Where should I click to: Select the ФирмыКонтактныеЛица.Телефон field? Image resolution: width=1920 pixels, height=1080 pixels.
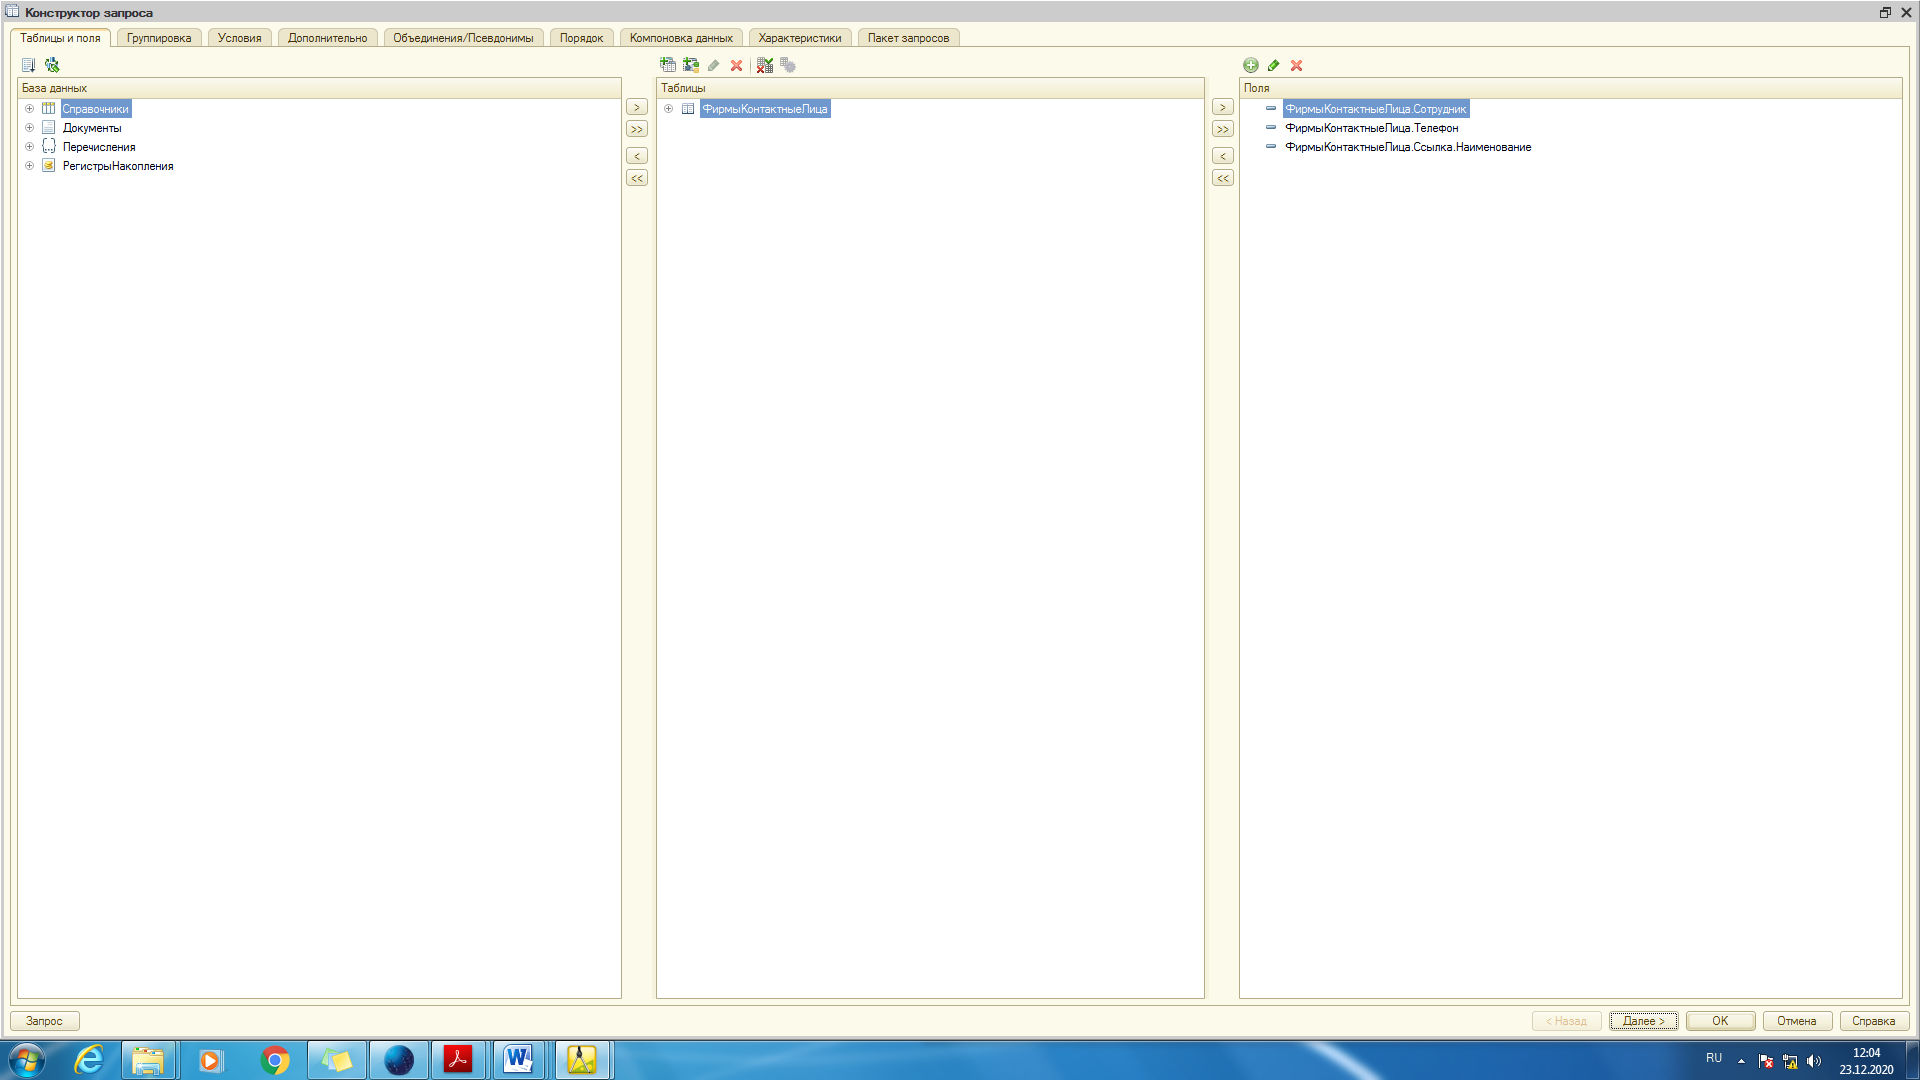(1371, 128)
